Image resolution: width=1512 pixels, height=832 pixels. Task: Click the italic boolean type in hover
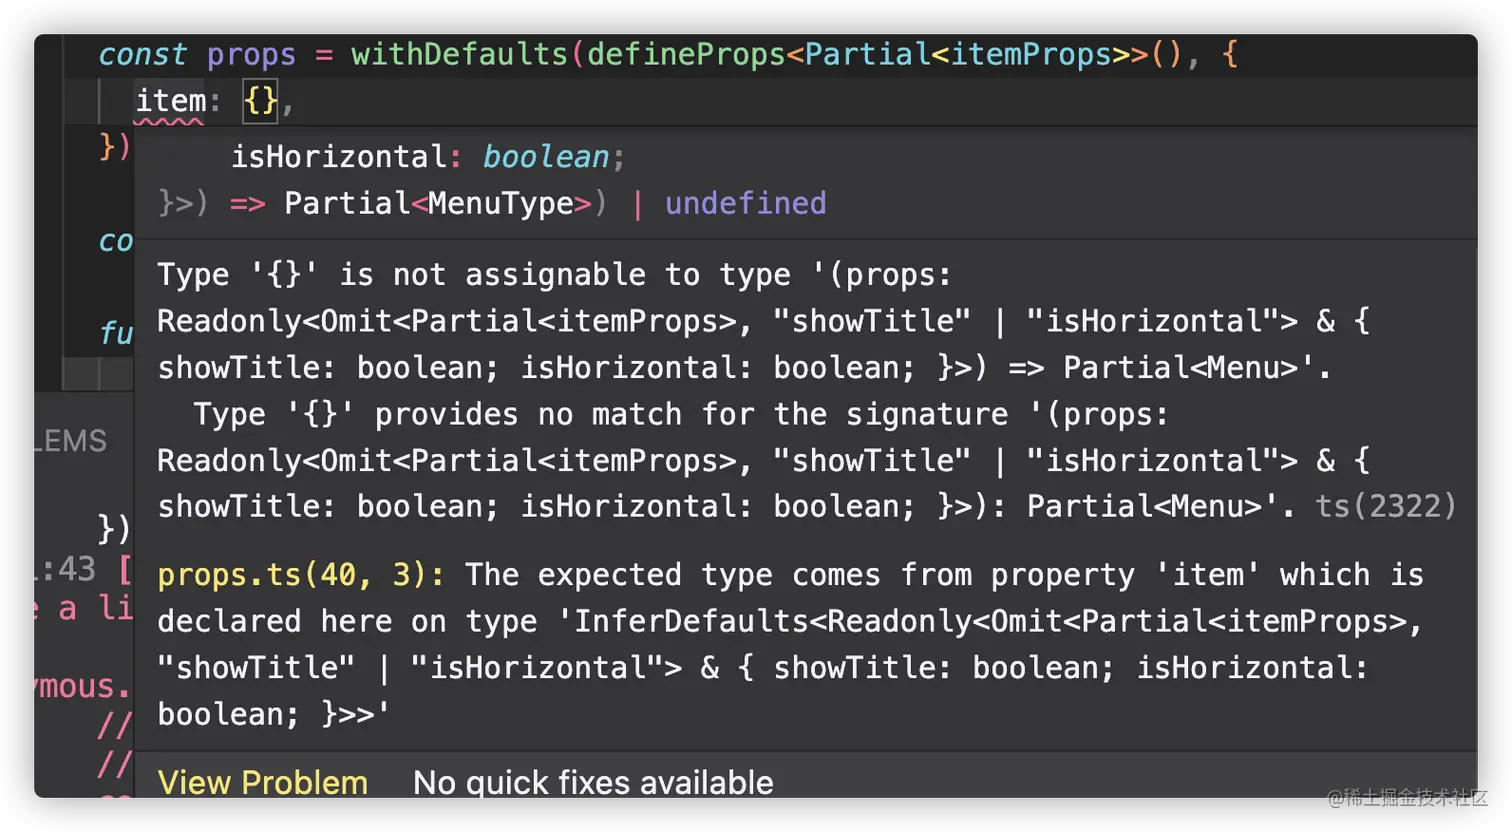pyautogui.click(x=546, y=157)
